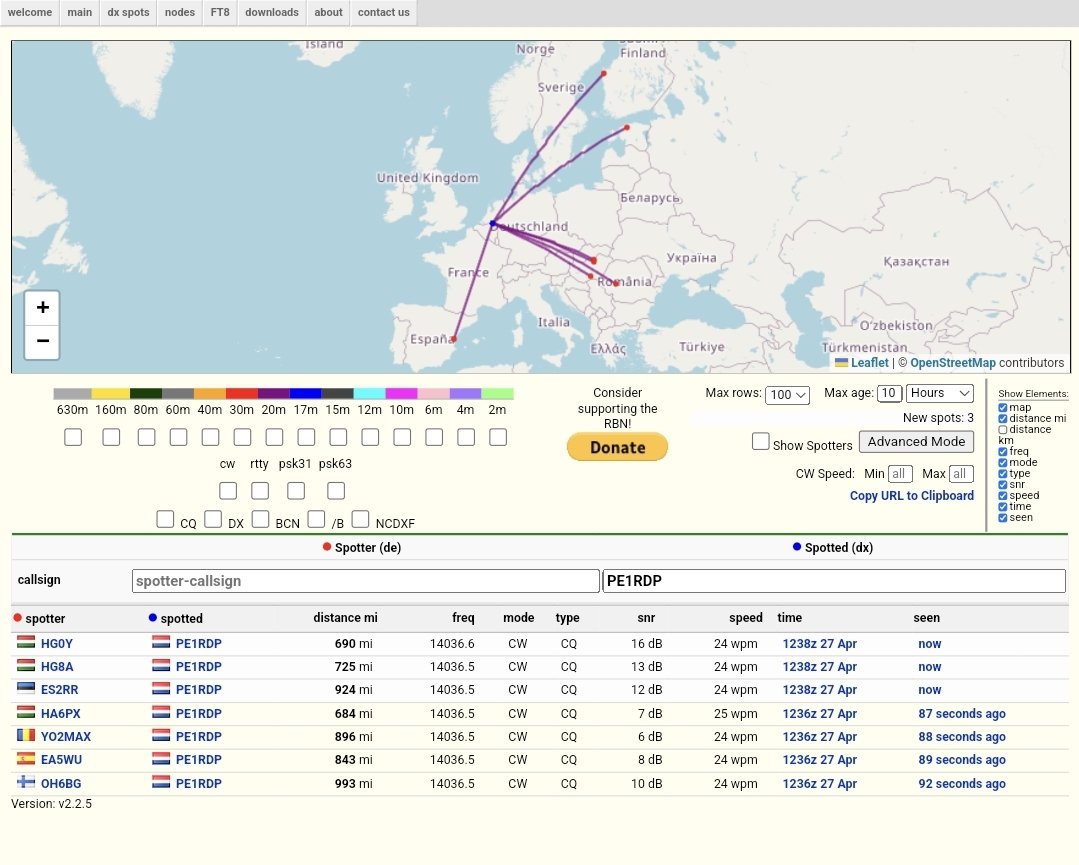The height and width of the screenshot is (865, 1079).
Task: Click the Ukraine flag Leaflet icon
Action: point(842,363)
